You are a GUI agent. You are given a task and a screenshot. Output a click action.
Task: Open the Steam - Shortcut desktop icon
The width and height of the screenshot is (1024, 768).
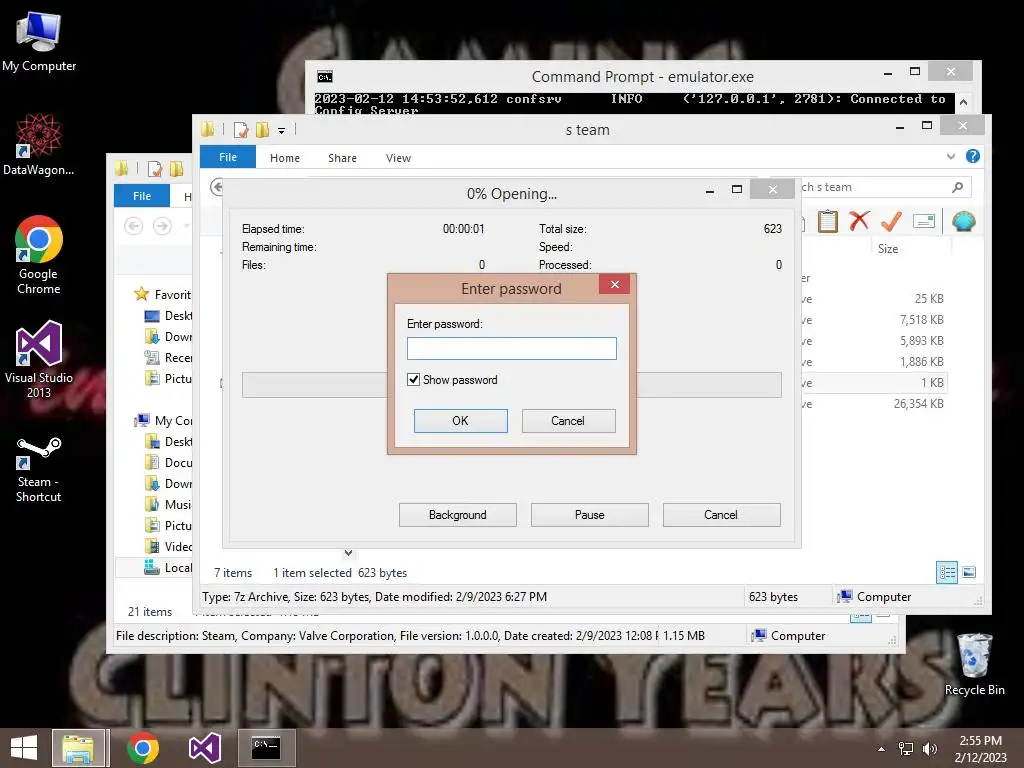point(39,469)
